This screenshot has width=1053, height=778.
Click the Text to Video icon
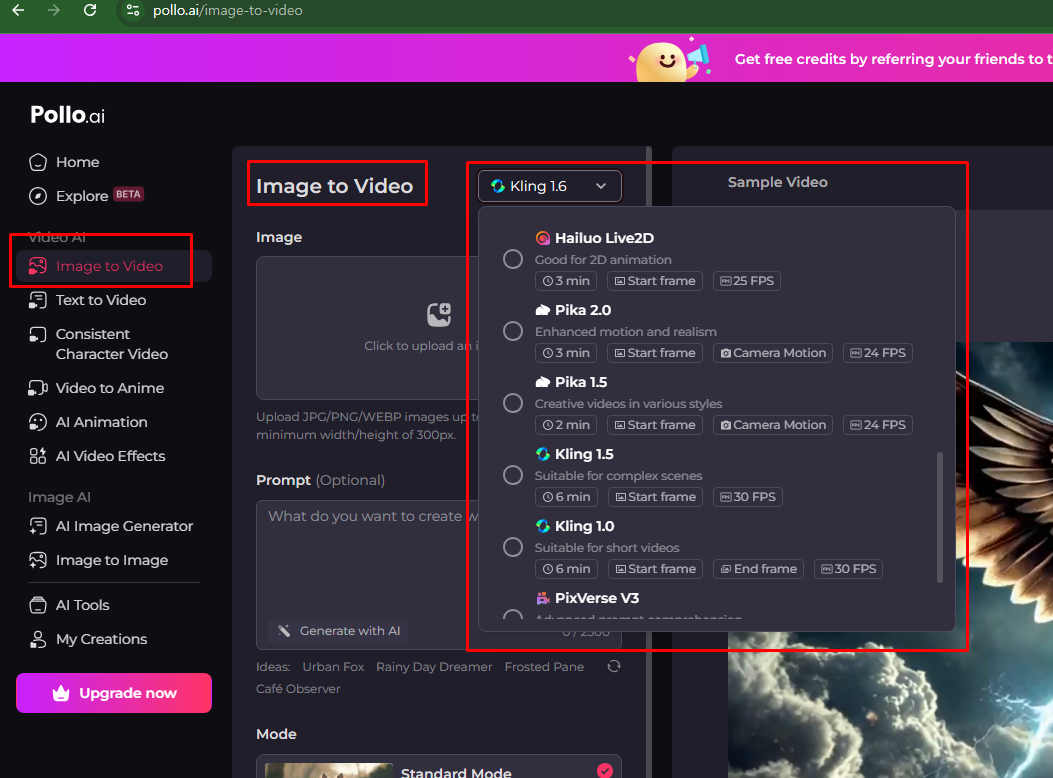[38, 300]
